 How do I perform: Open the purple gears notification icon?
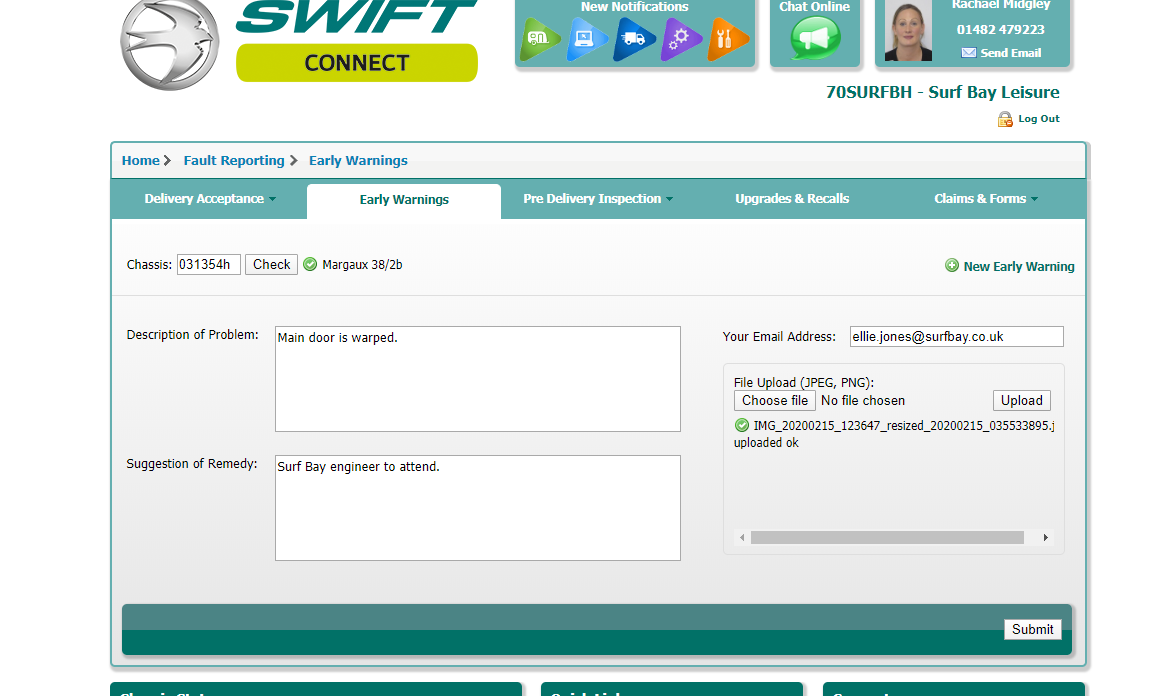(680, 39)
